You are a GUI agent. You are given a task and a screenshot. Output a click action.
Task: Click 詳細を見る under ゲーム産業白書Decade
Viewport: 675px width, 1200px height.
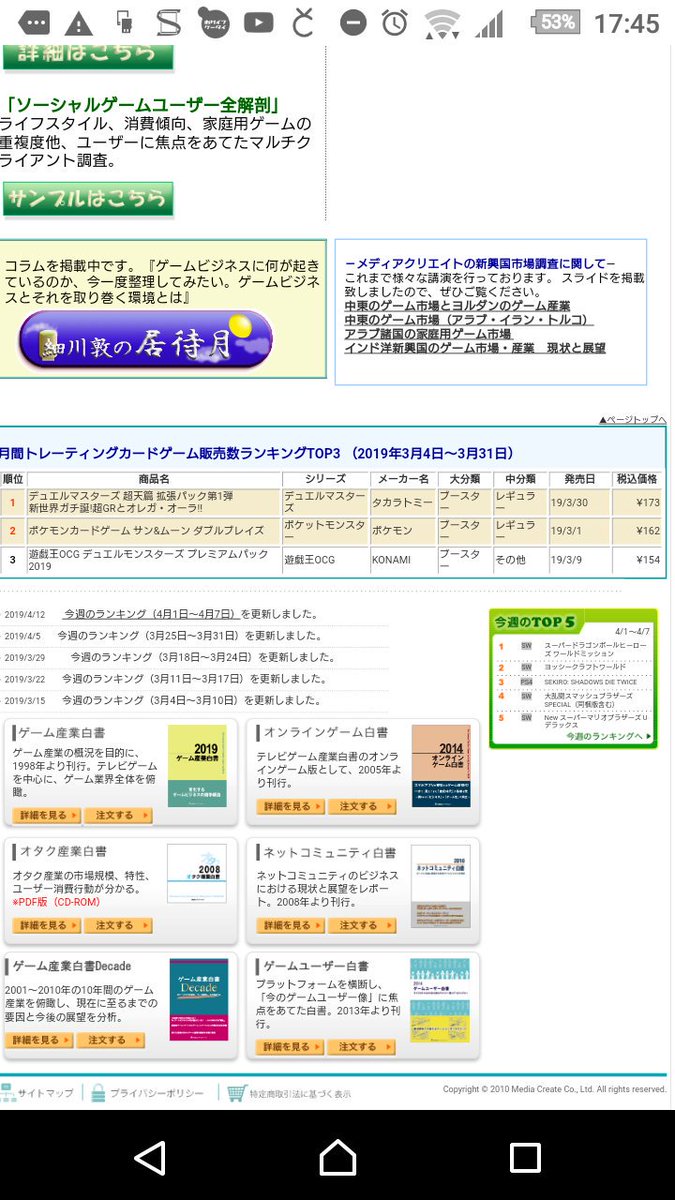(39, 1040)
